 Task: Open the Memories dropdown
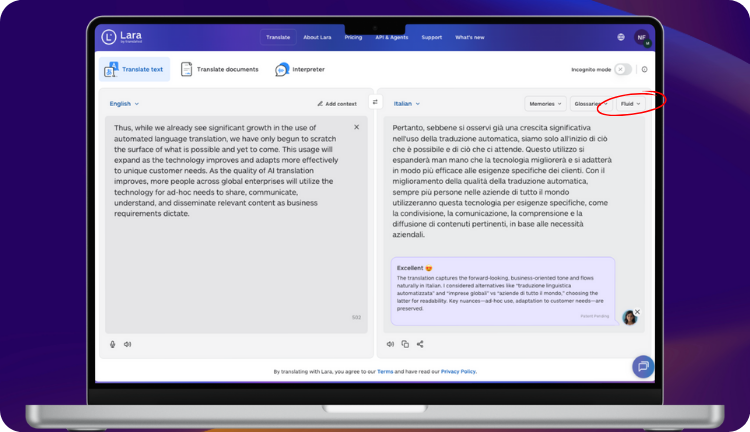[544, 103]
